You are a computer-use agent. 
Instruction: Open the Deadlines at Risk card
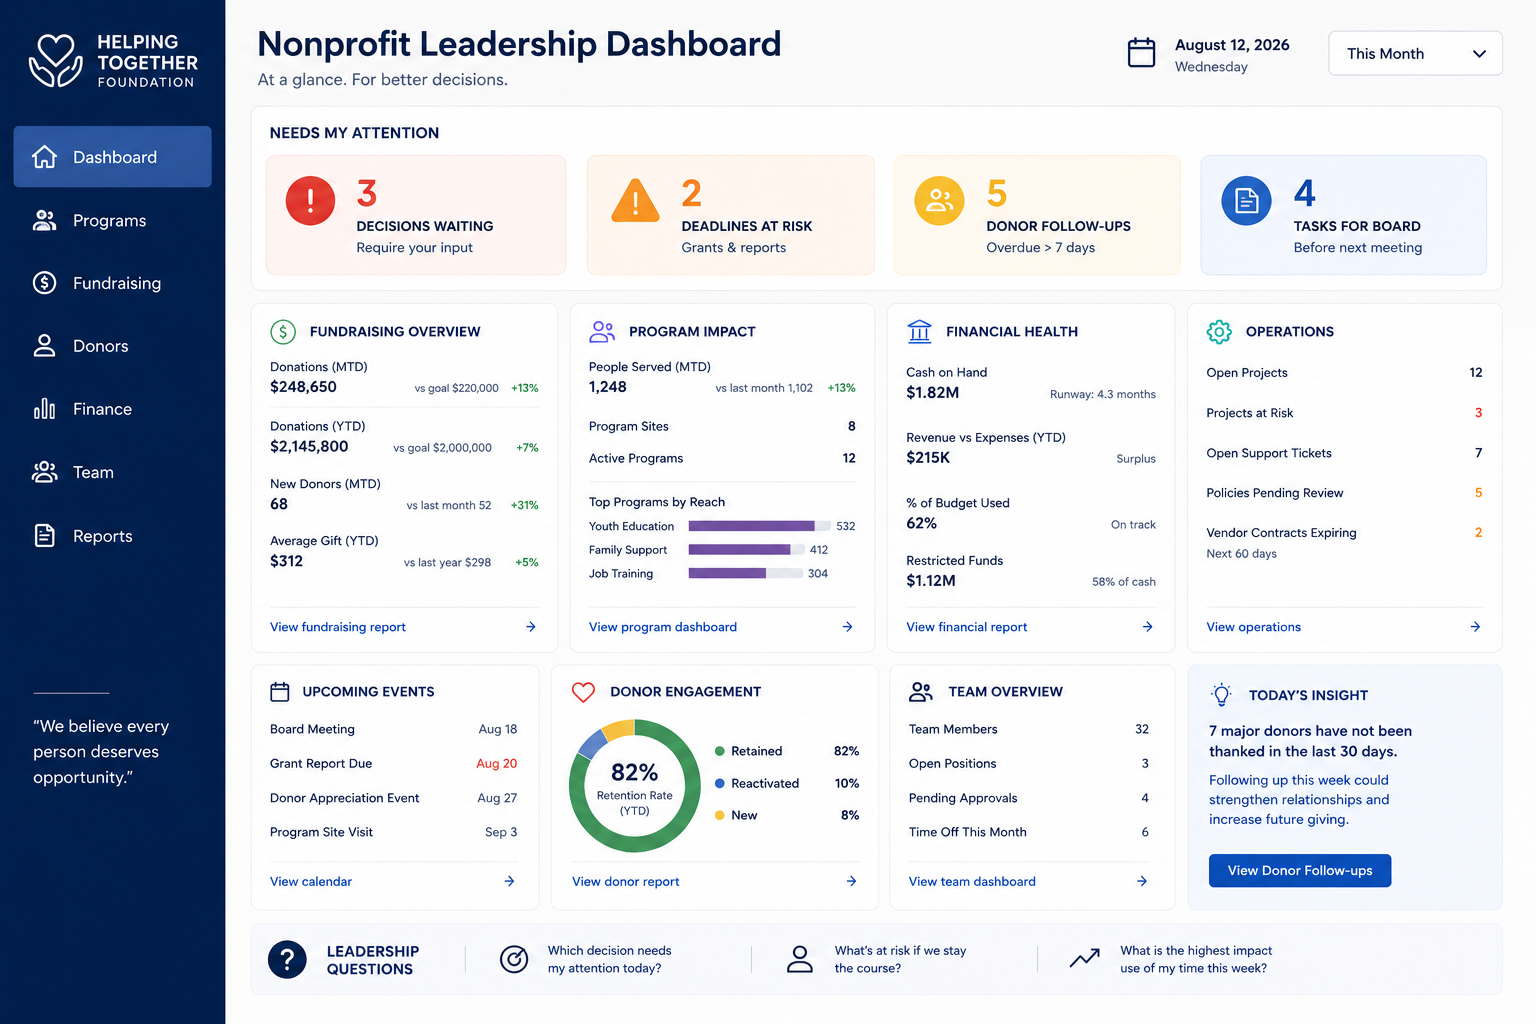(730, 215)
